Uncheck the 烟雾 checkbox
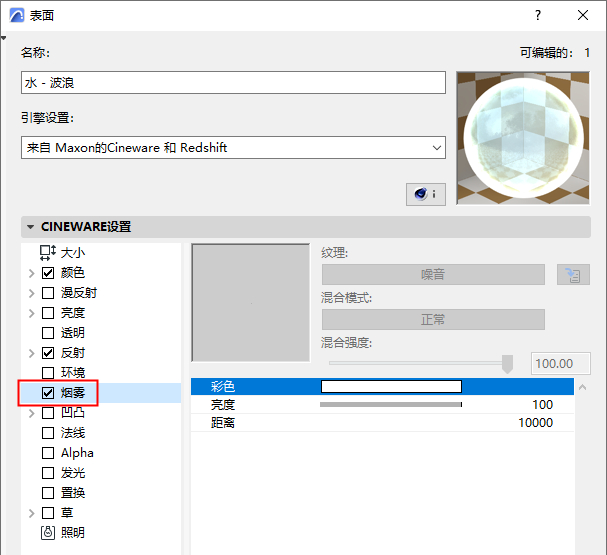This screenshot has width=607, height=555. [48, 393]
